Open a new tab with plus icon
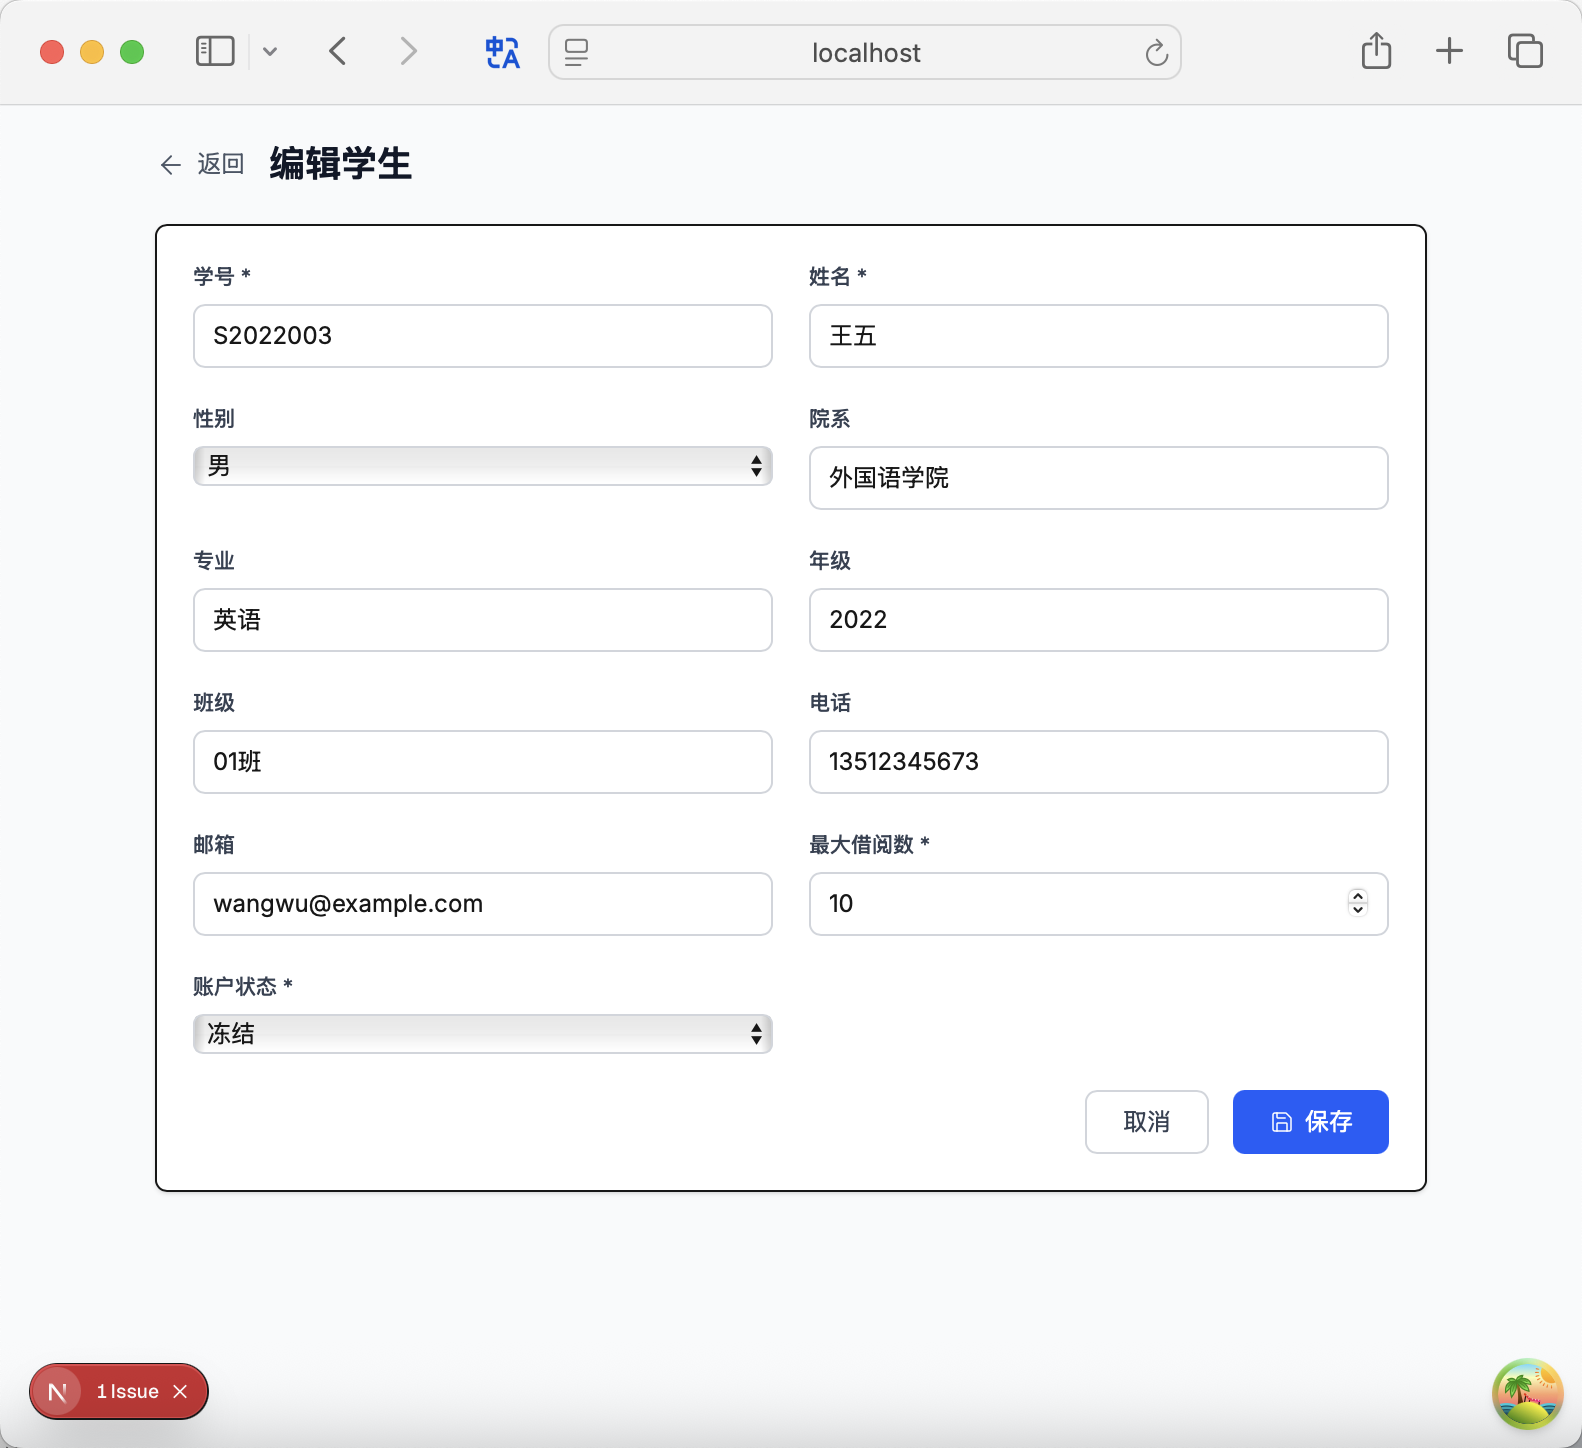1582x1448 pixels. 1449,51
